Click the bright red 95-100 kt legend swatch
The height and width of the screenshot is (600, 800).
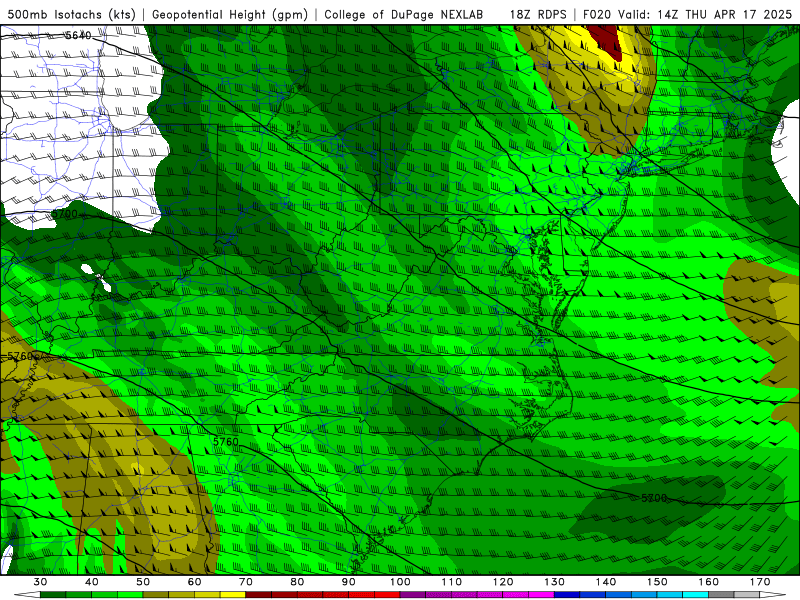(387, 595)
